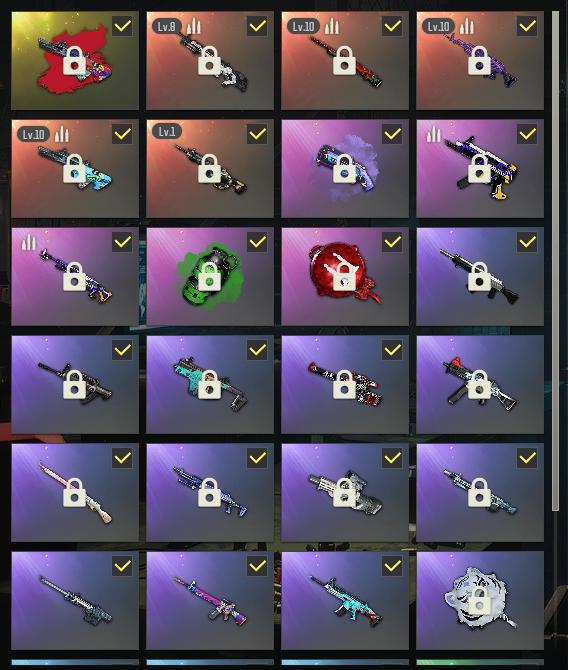
Task: Uncheck the red splatter gun skin checkbox
Action: (x=122, y=26)
